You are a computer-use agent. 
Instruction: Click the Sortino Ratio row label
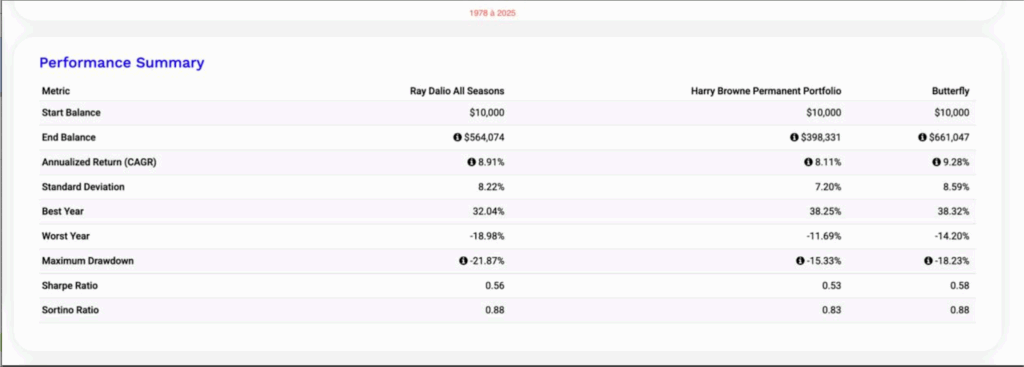tap(71, 310)
